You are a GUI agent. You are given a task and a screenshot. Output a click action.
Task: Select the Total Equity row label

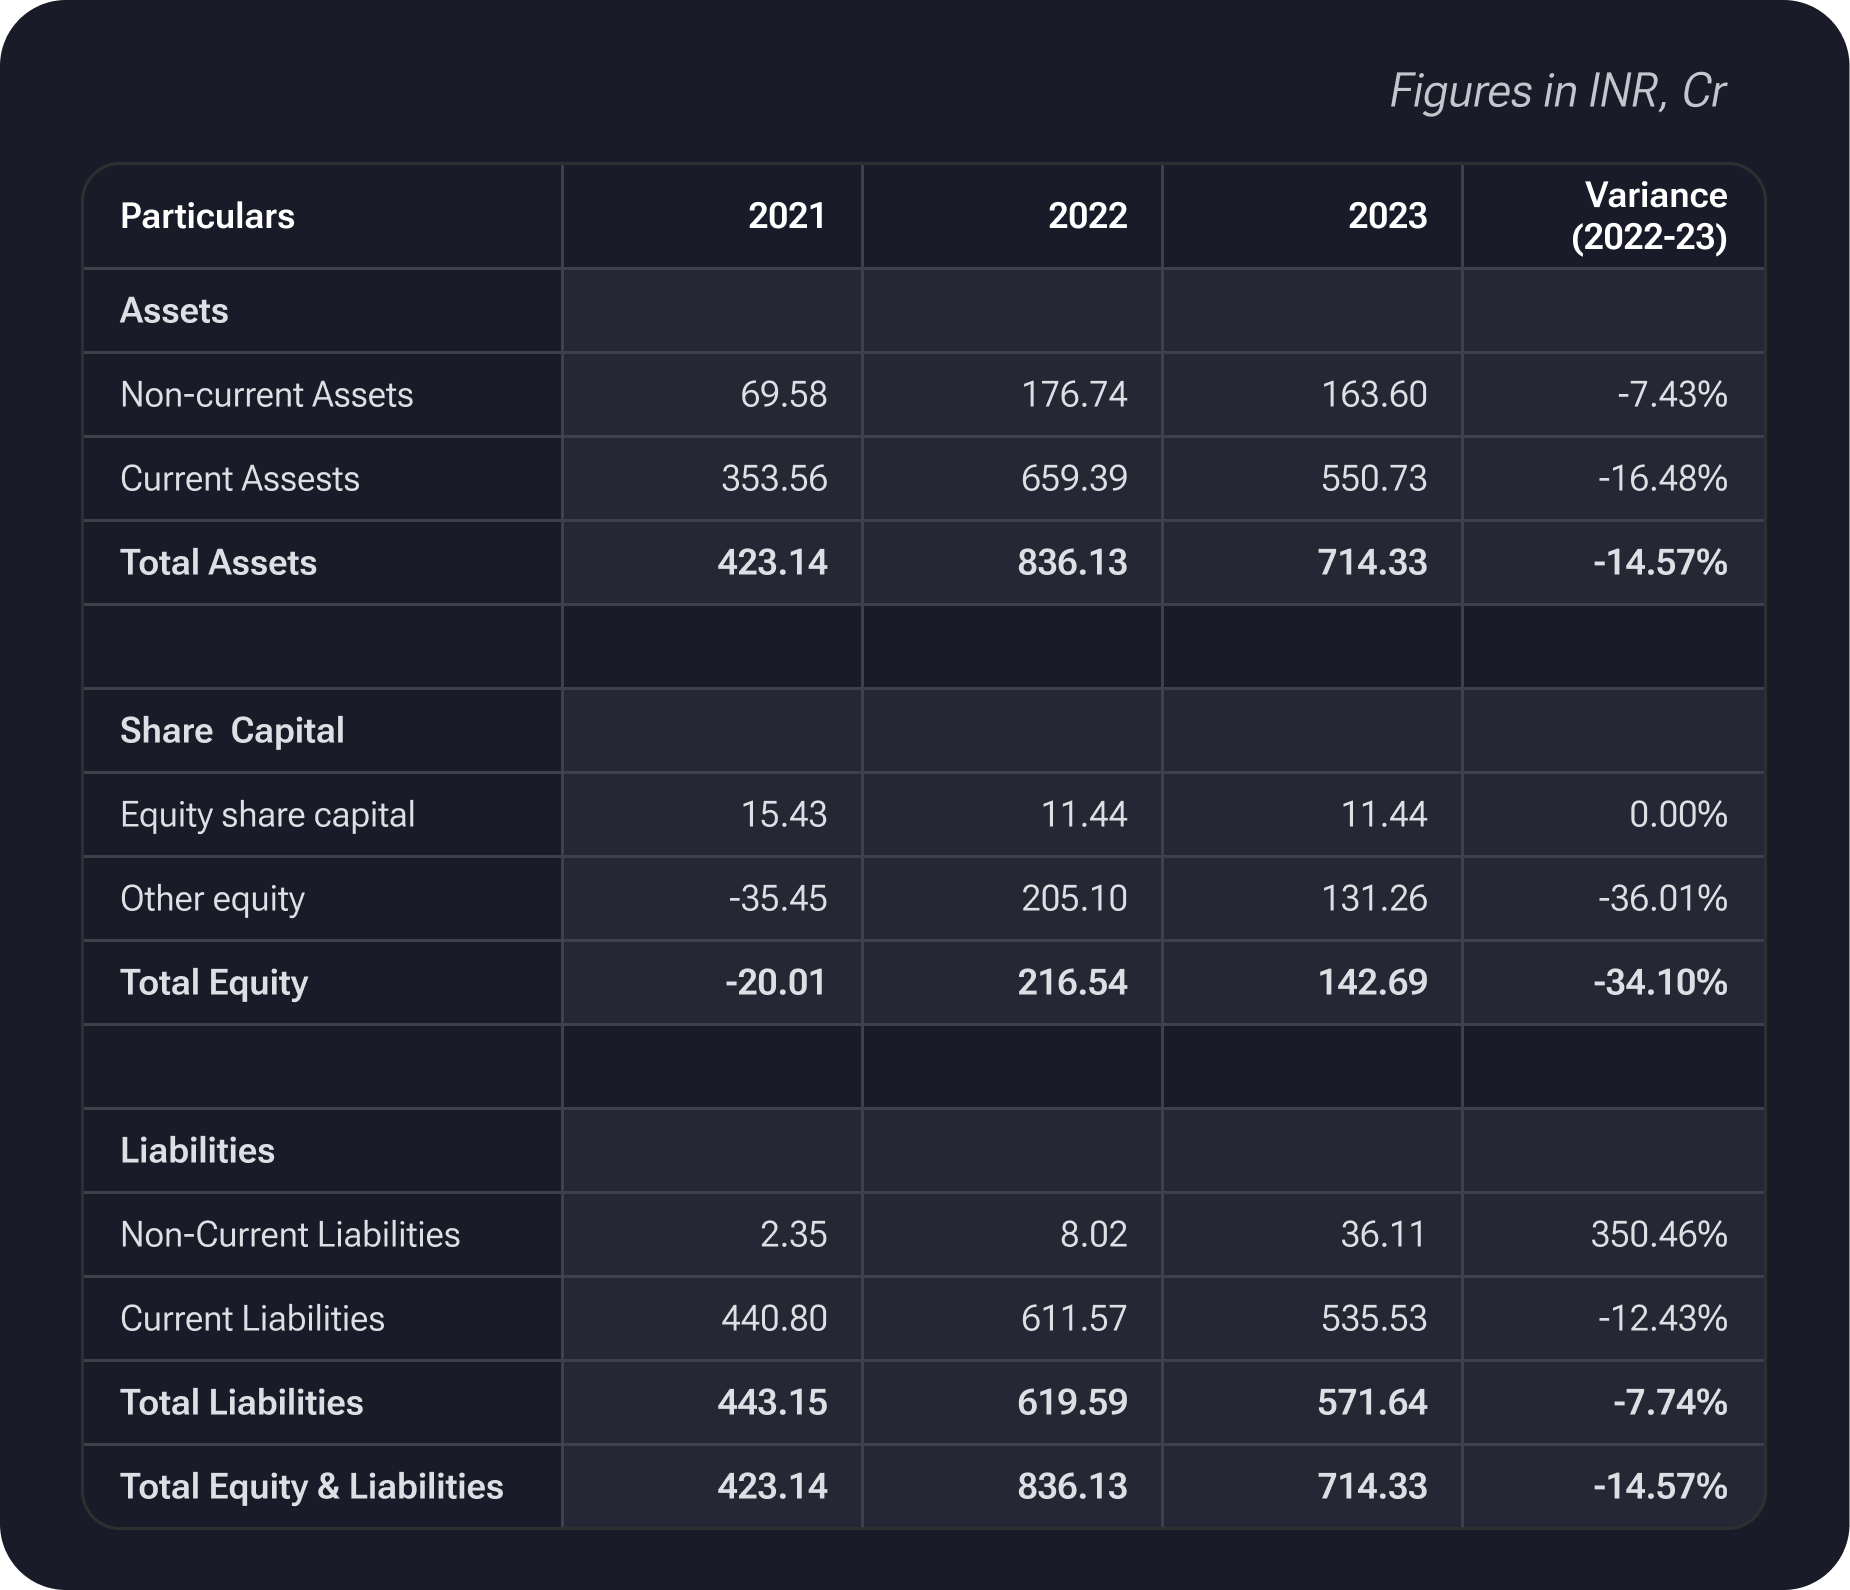pos(214,983)
